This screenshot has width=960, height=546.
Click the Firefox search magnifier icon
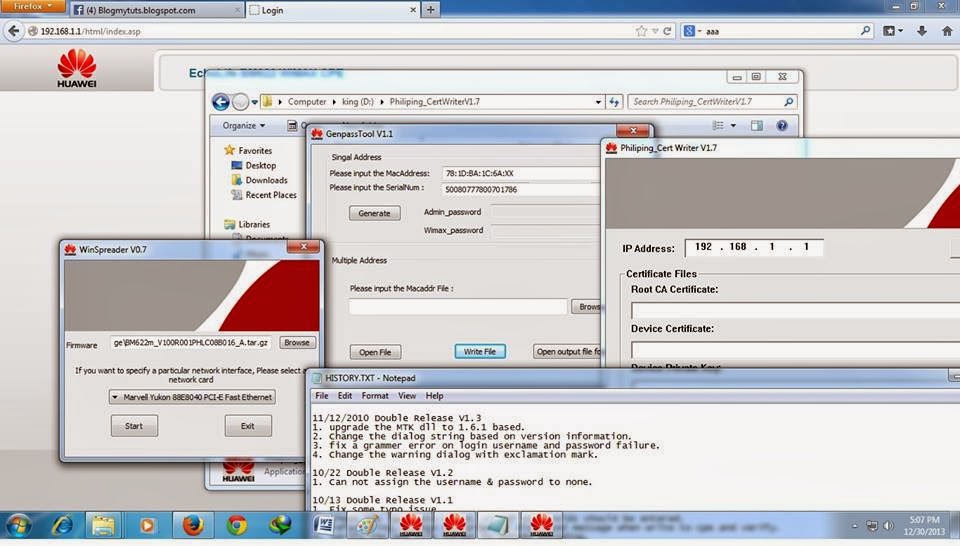click(865, 31)
